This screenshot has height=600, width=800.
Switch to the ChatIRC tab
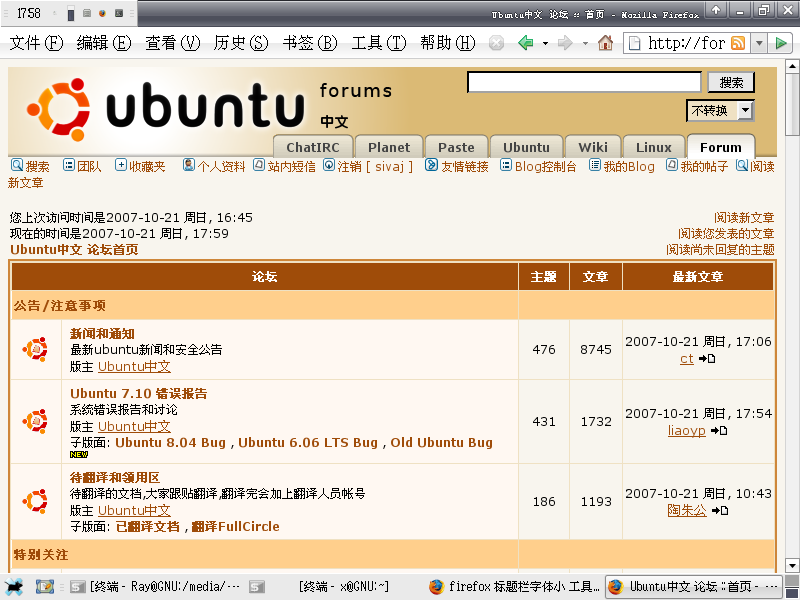pyautogui.click(x=313, y=147)
